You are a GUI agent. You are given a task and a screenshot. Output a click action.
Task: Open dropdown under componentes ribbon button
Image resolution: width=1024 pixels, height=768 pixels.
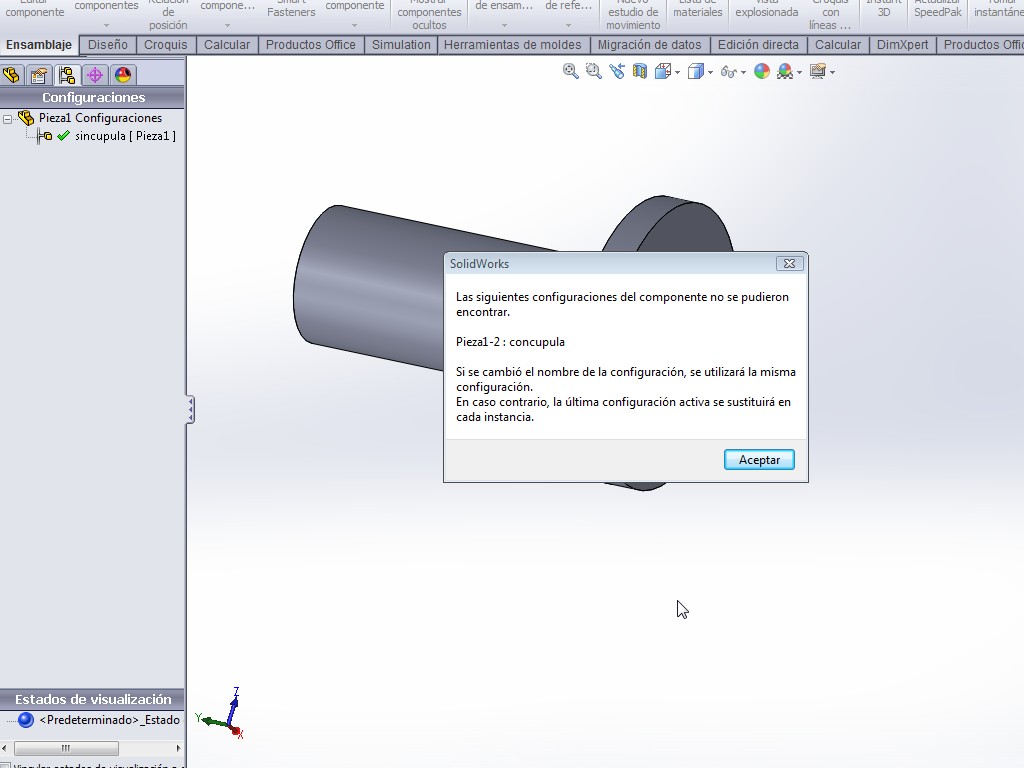click(x=106, y=25)
